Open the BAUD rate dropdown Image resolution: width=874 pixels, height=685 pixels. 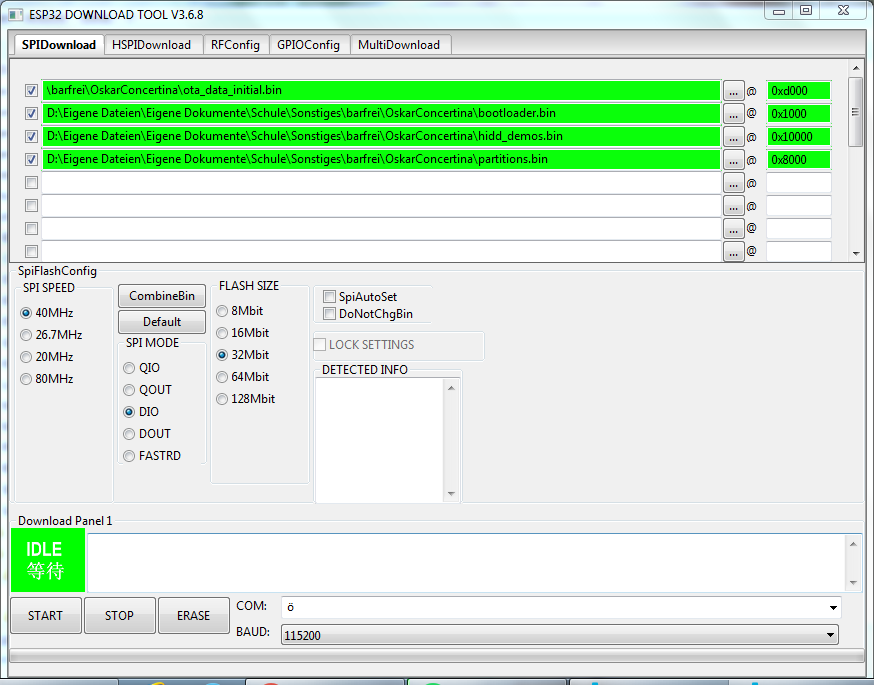[829, 635]
